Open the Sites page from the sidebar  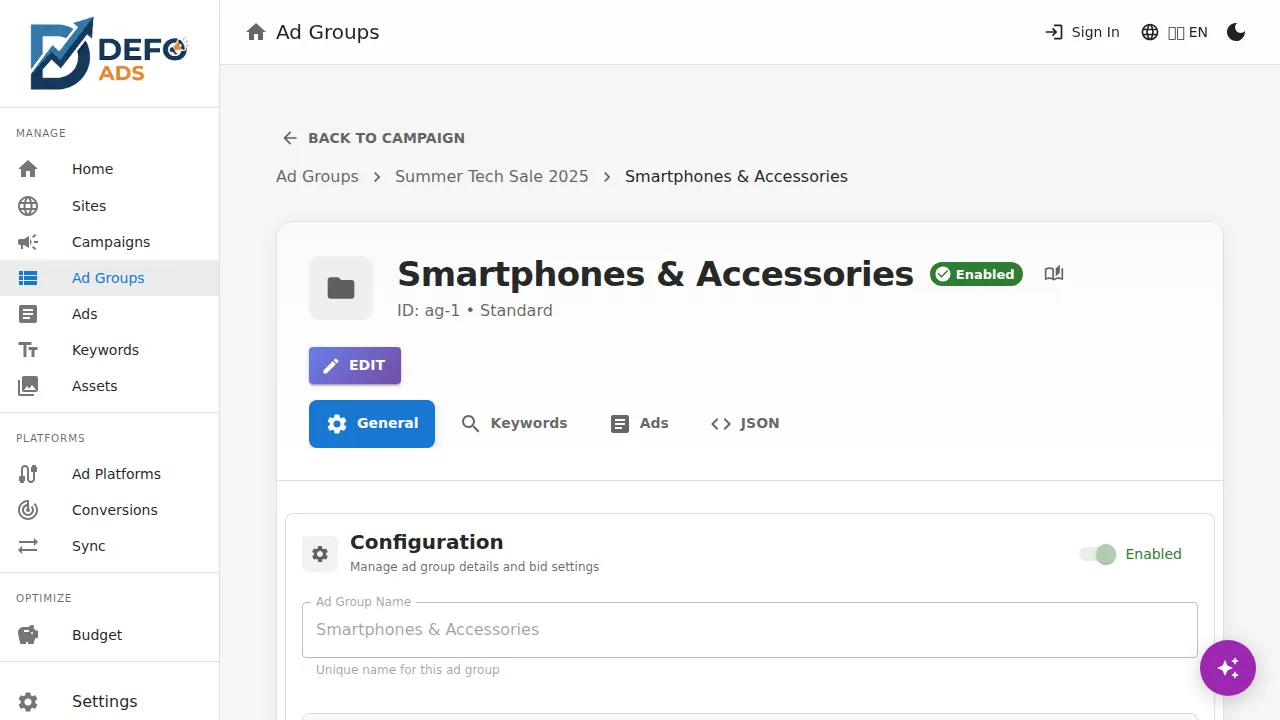[x=109, y=206]
